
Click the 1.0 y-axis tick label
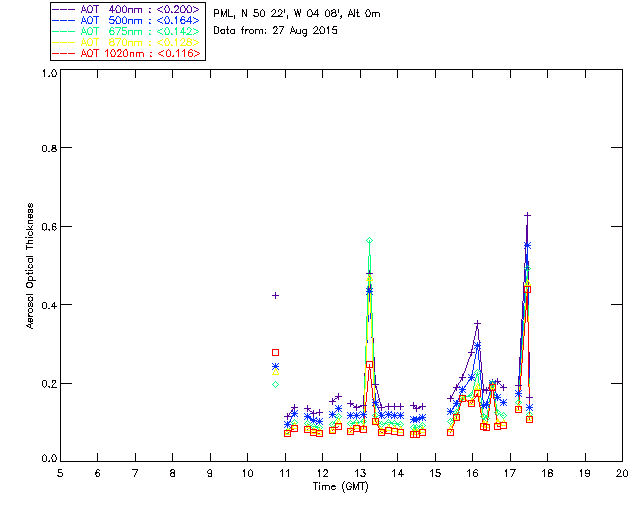click(49, 73)
